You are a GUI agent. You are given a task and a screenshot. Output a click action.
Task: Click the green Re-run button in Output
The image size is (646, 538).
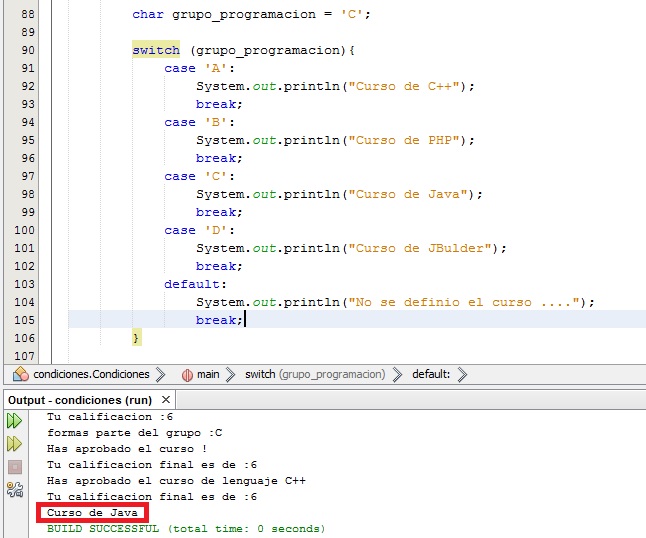click(x=14, y=421)
